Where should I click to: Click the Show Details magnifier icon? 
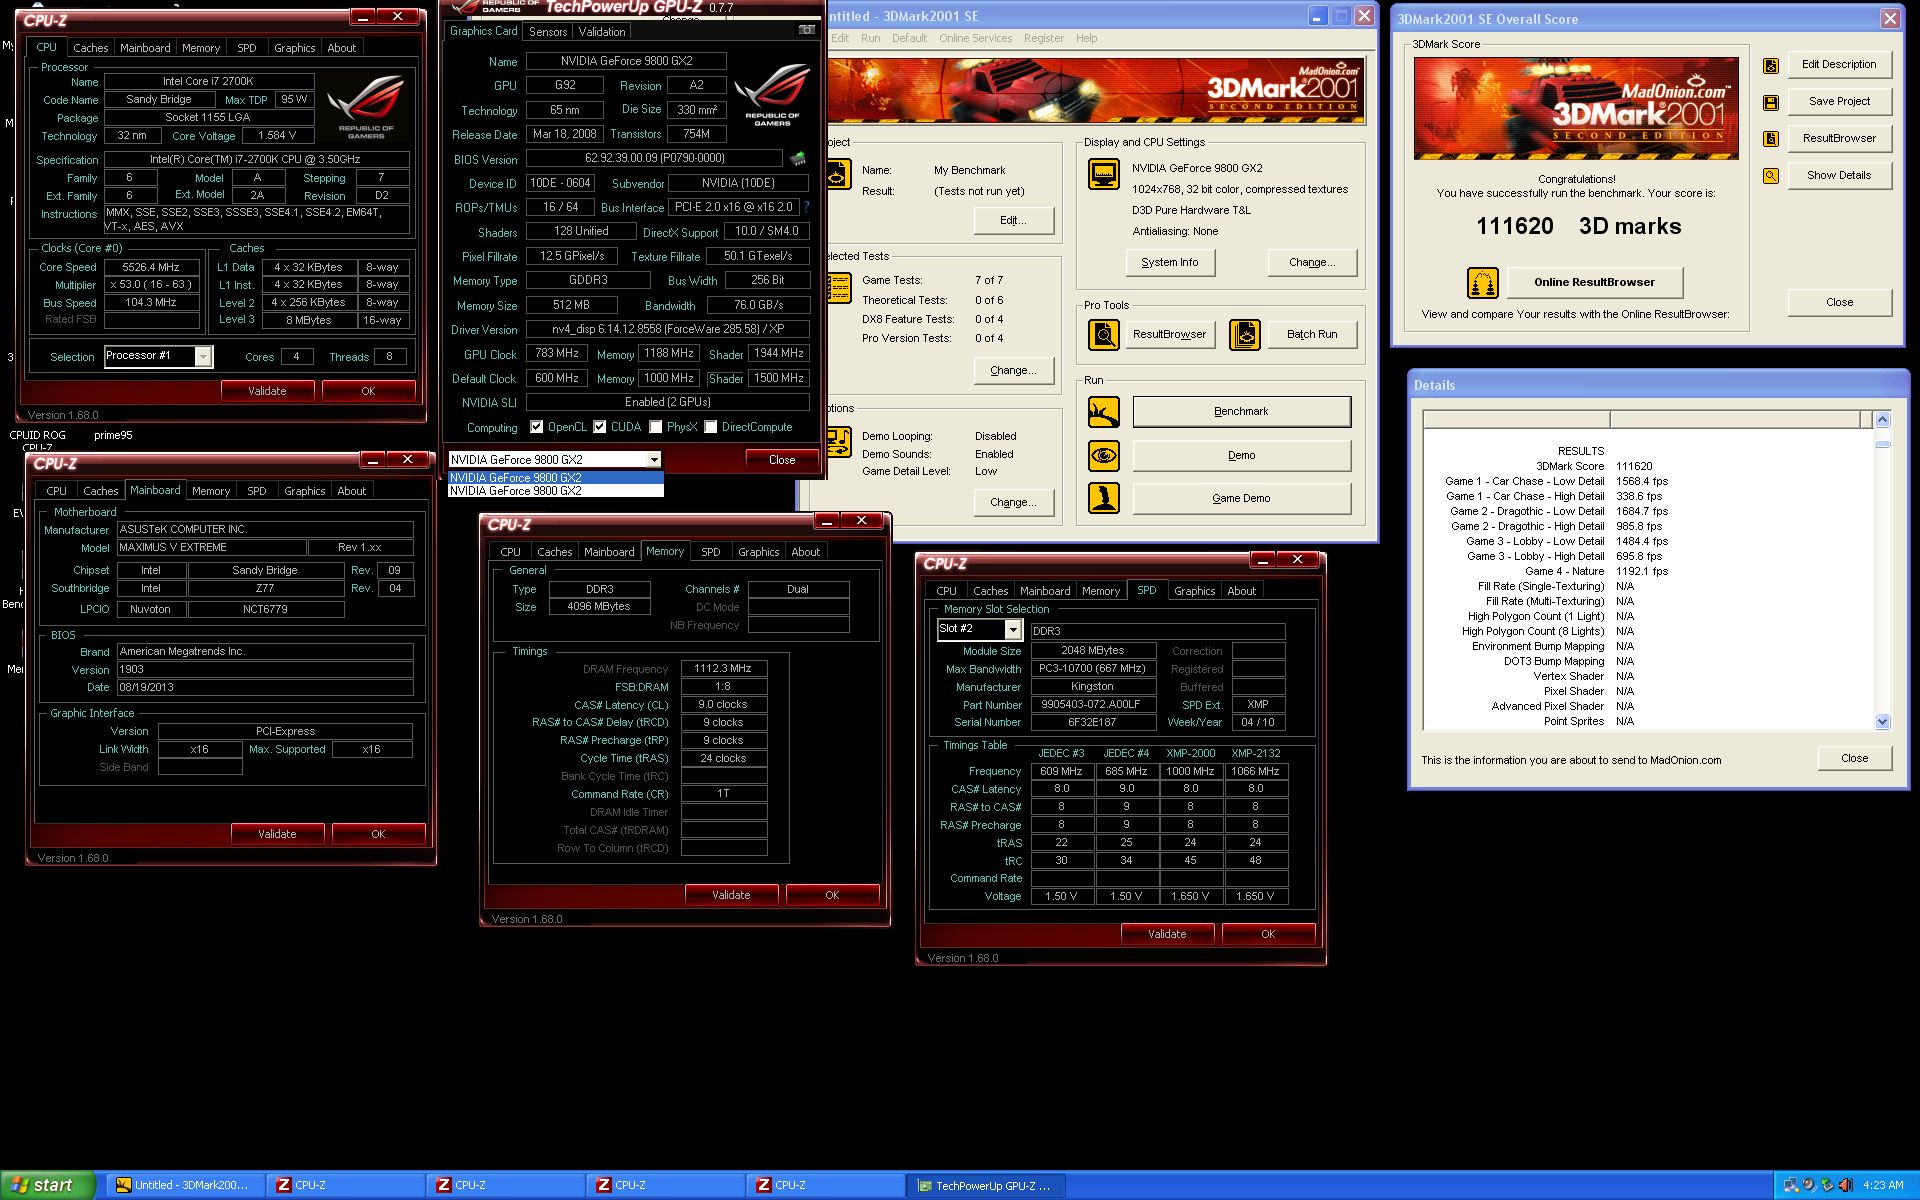[1771, 176]
